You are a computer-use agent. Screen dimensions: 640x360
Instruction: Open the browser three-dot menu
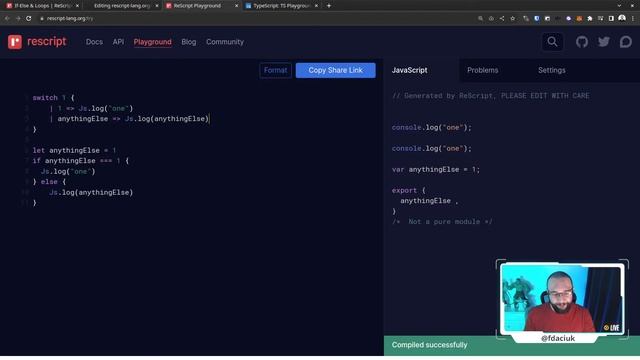pyautogui.click(x=633, y=18)
